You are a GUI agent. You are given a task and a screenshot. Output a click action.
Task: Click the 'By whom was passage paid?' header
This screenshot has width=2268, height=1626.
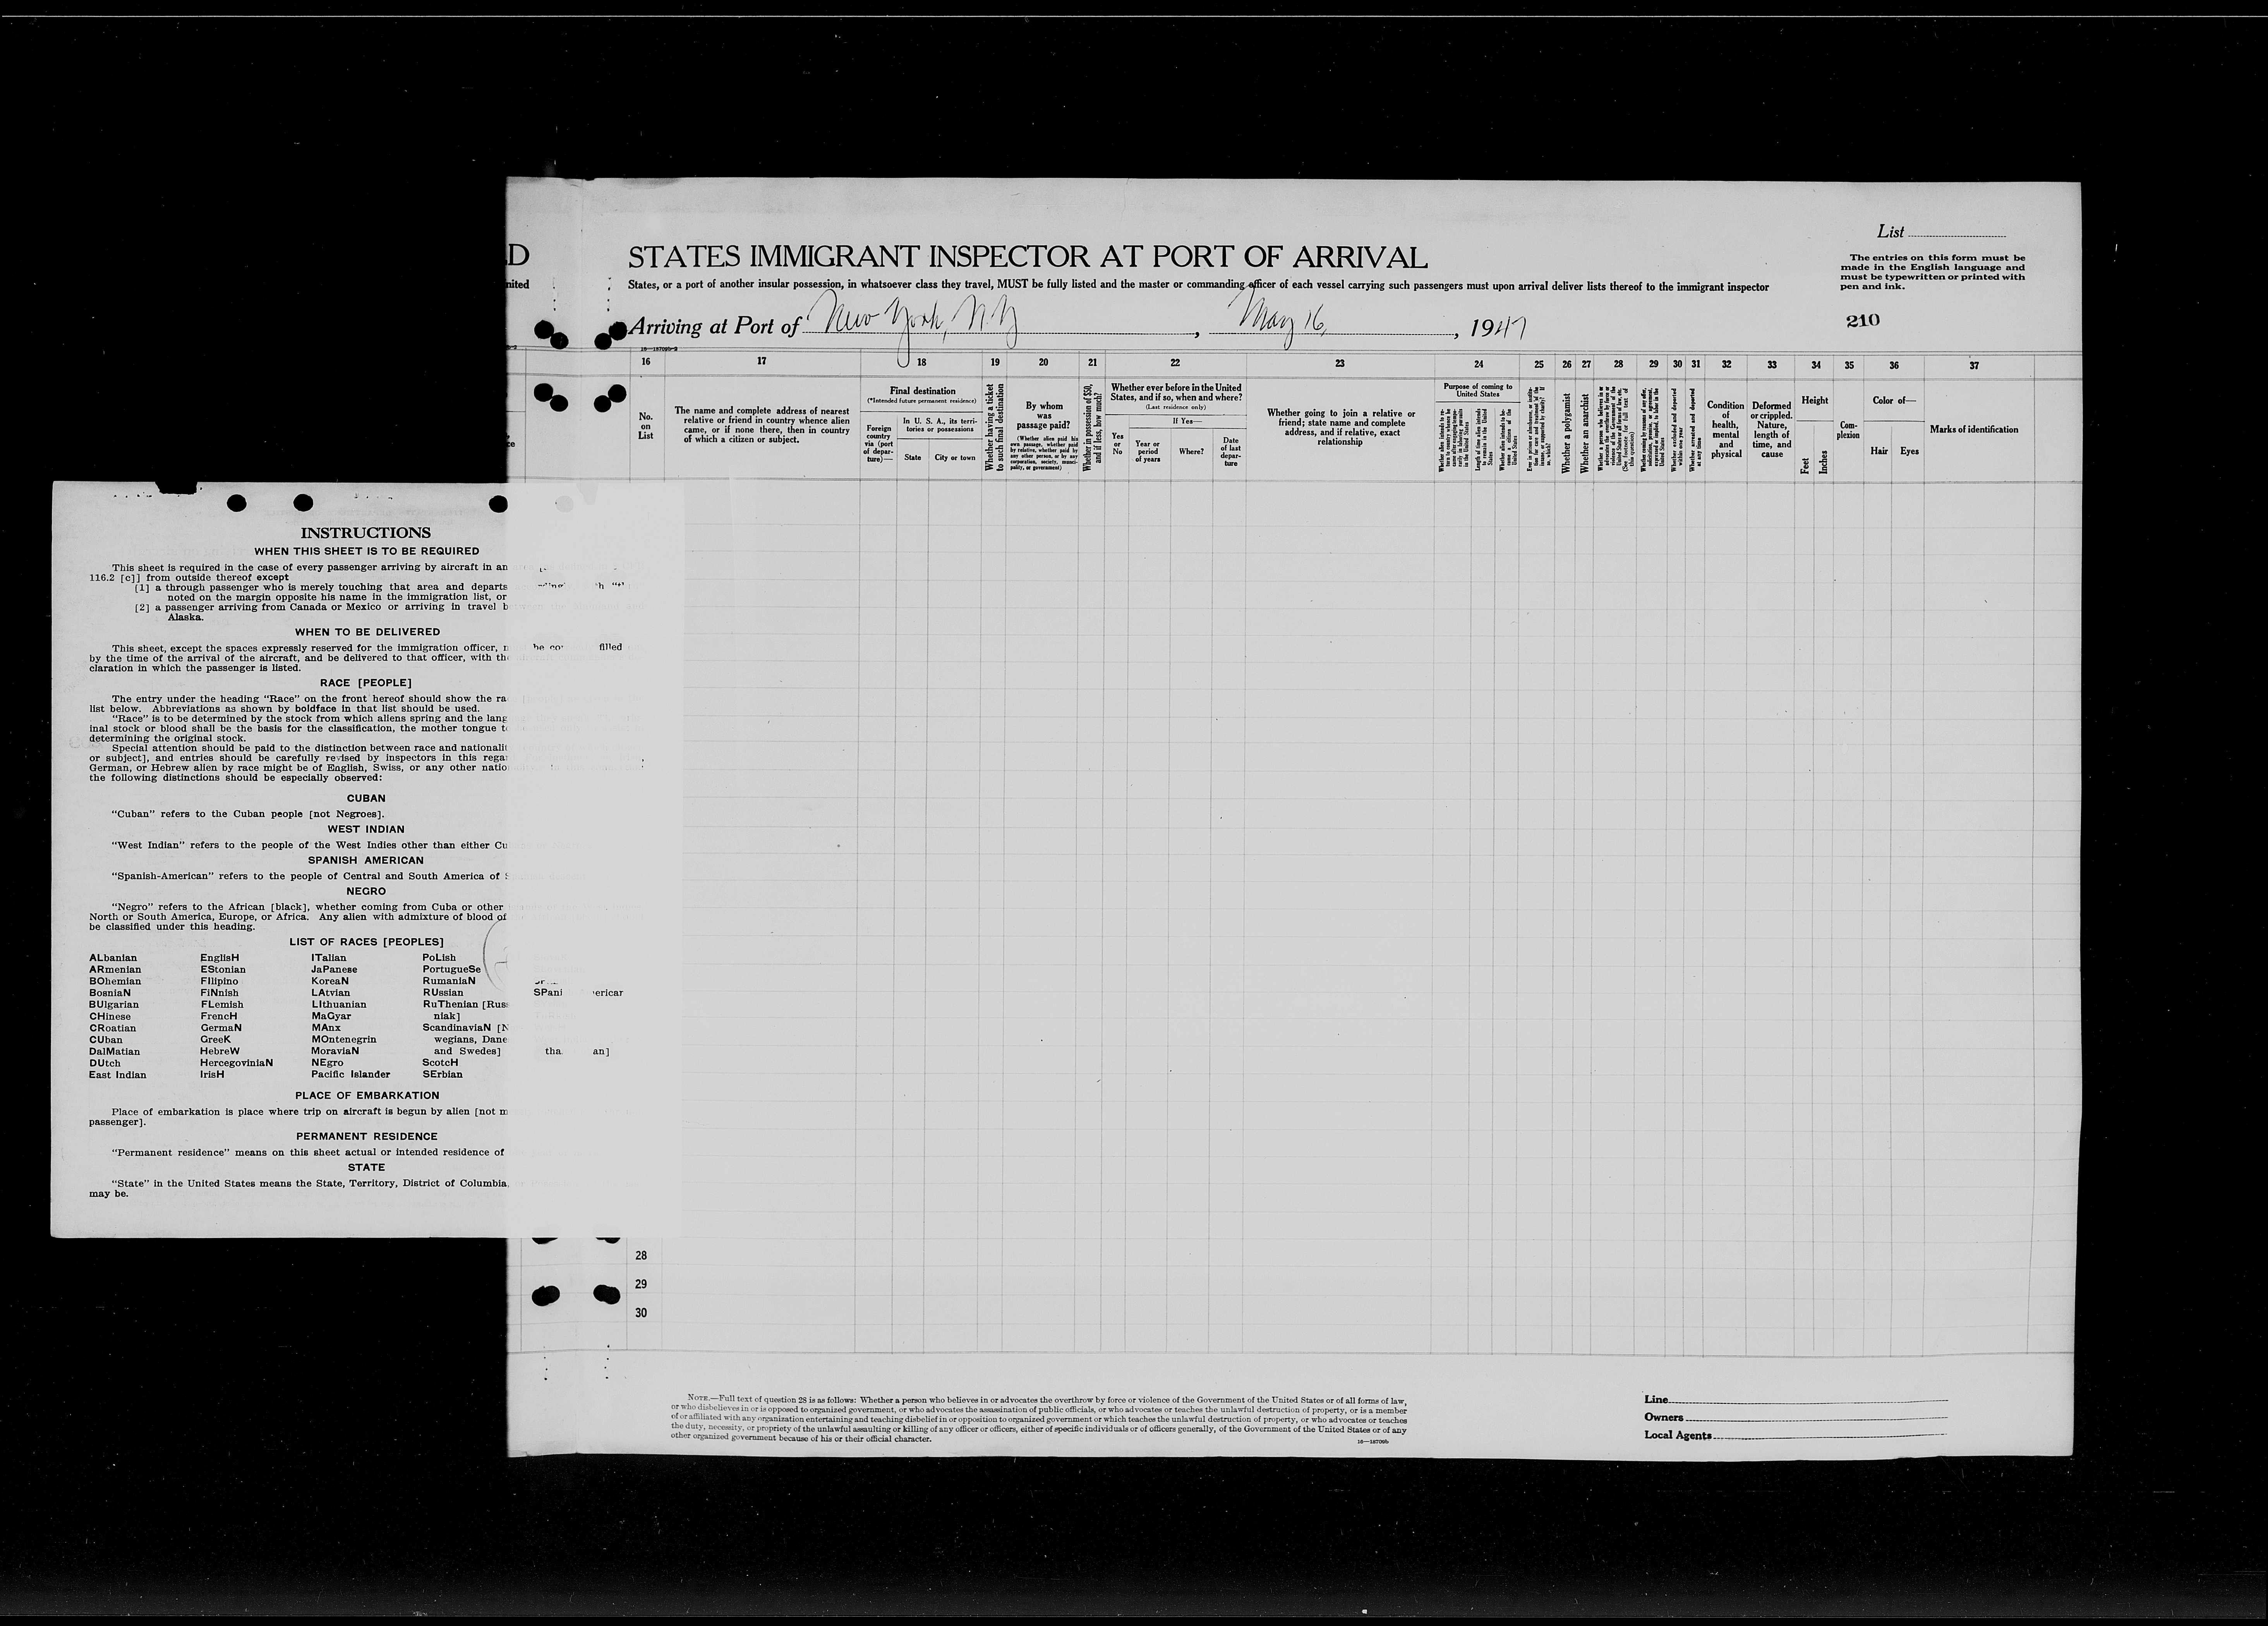click(x=1043, y=416)
